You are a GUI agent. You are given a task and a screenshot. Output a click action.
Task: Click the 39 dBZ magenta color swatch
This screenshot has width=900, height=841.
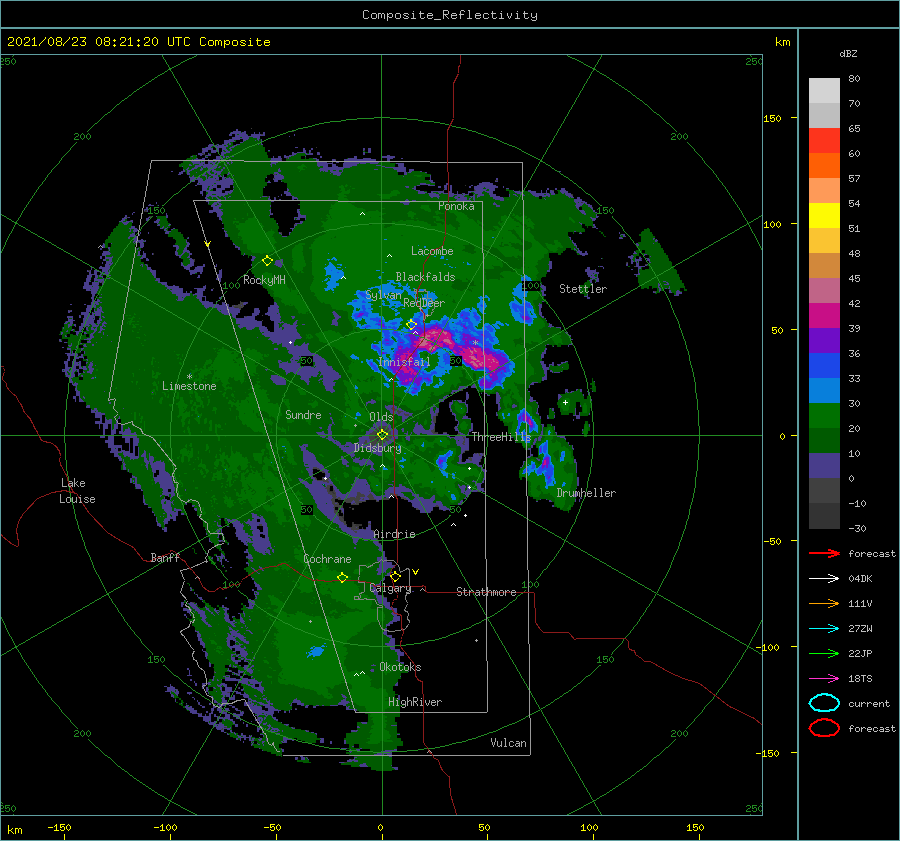click(824, 315)
